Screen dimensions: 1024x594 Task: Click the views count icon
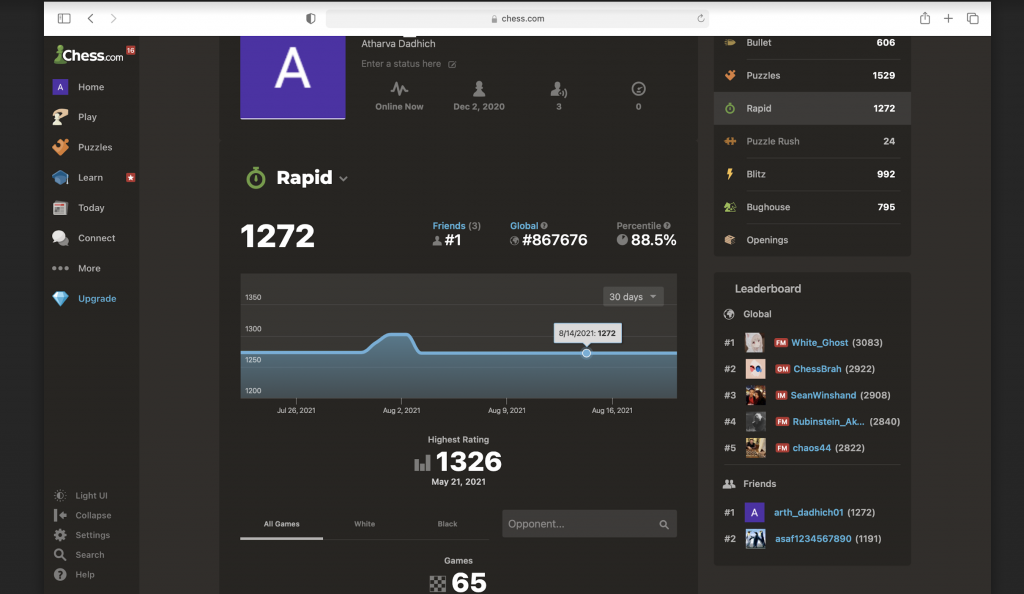tap(638, 88)
